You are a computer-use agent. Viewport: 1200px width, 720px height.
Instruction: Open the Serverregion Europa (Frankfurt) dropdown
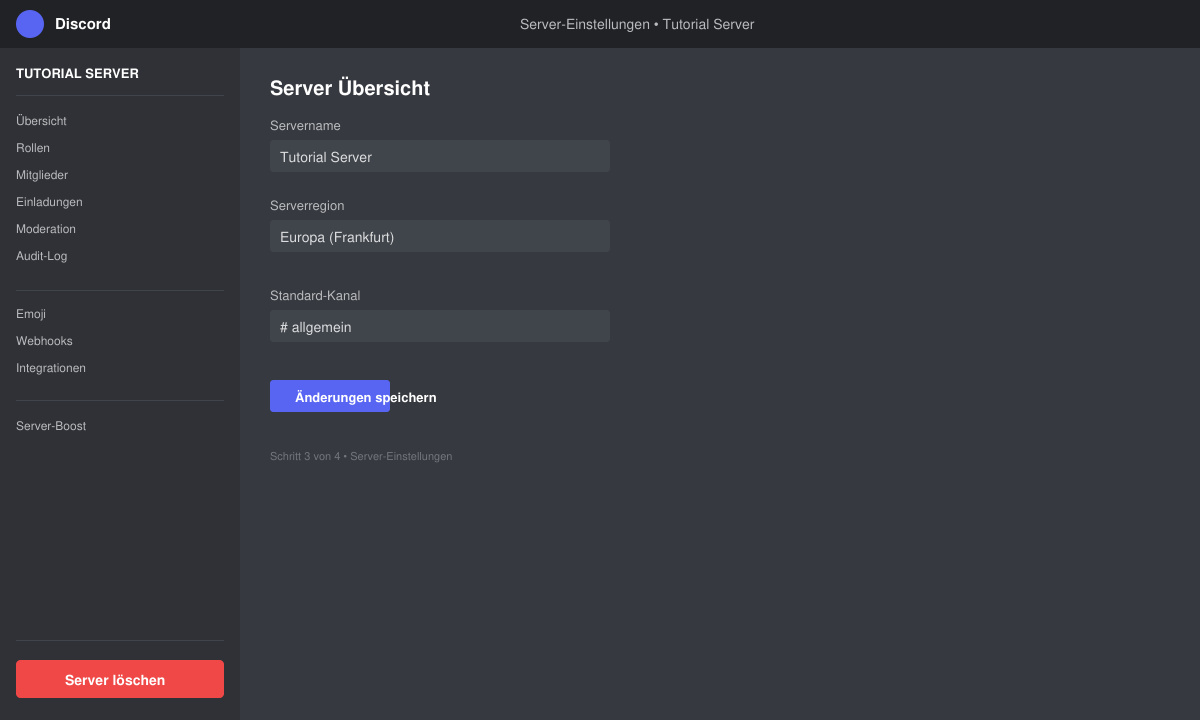440,236
